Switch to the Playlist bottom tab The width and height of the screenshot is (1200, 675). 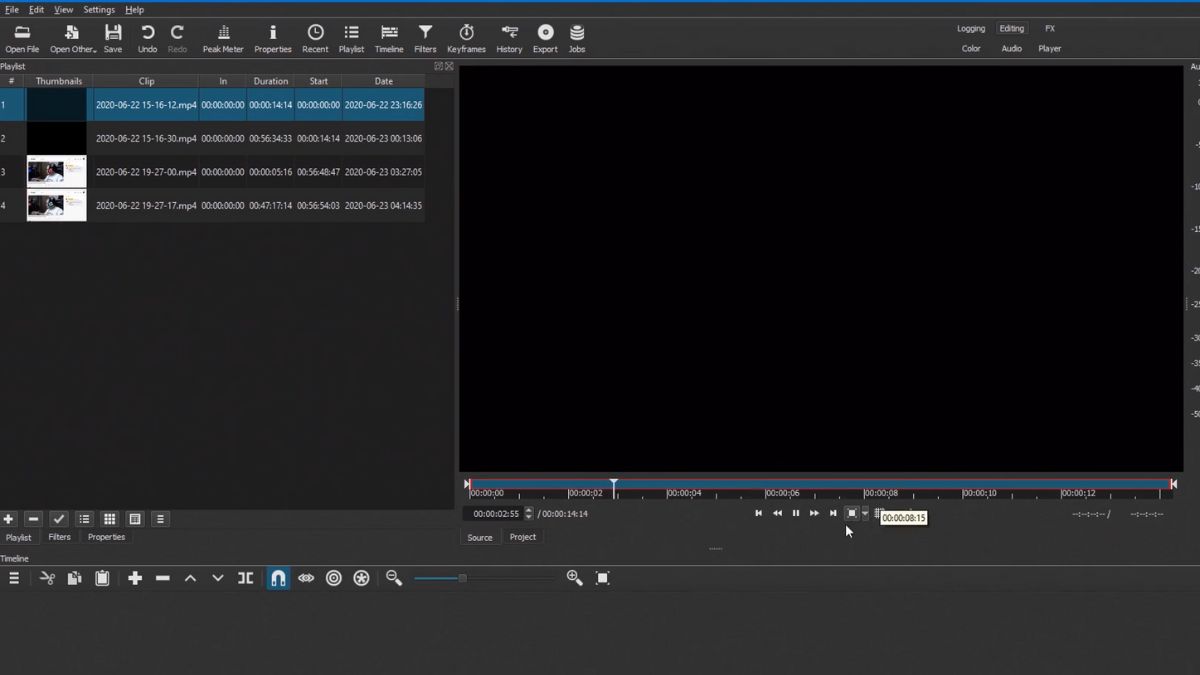(19, 537)
